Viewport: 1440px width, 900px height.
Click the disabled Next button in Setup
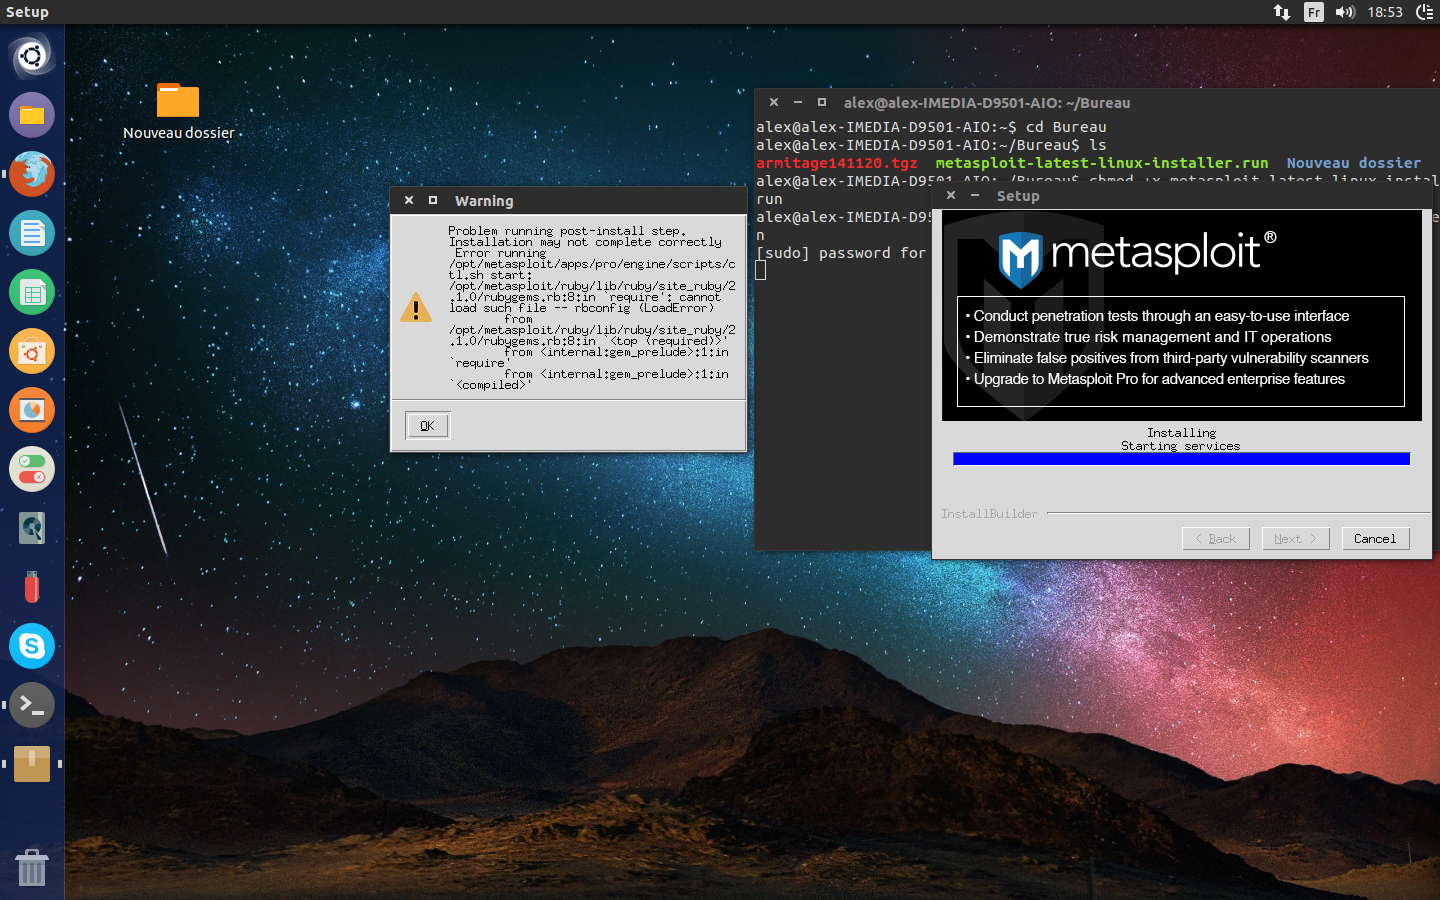tap(1295, 539)
